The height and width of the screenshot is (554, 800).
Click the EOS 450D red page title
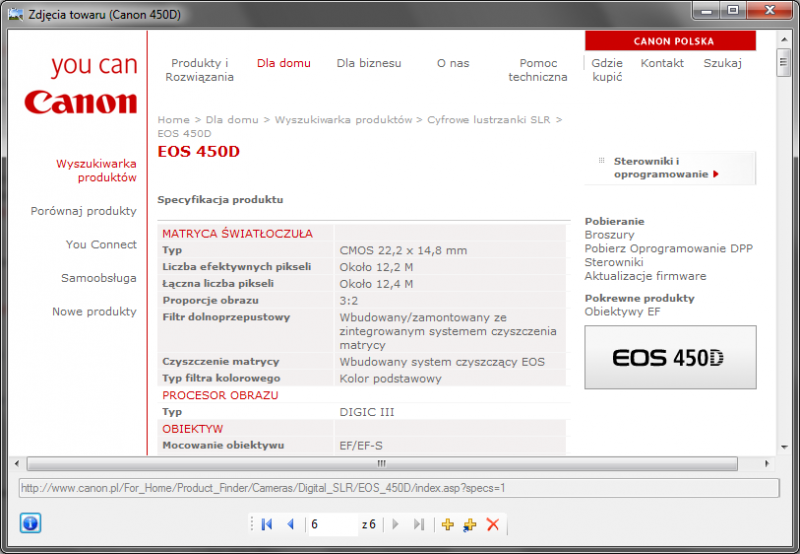point(198,152)
